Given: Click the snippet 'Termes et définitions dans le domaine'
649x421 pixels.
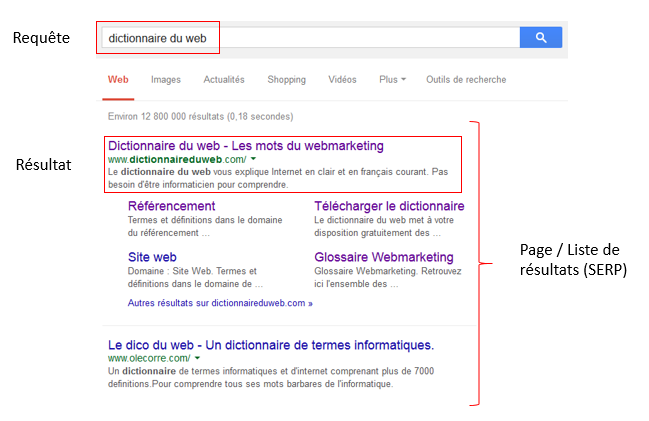Looking at the screenshot, I should (x=205, y=226).
